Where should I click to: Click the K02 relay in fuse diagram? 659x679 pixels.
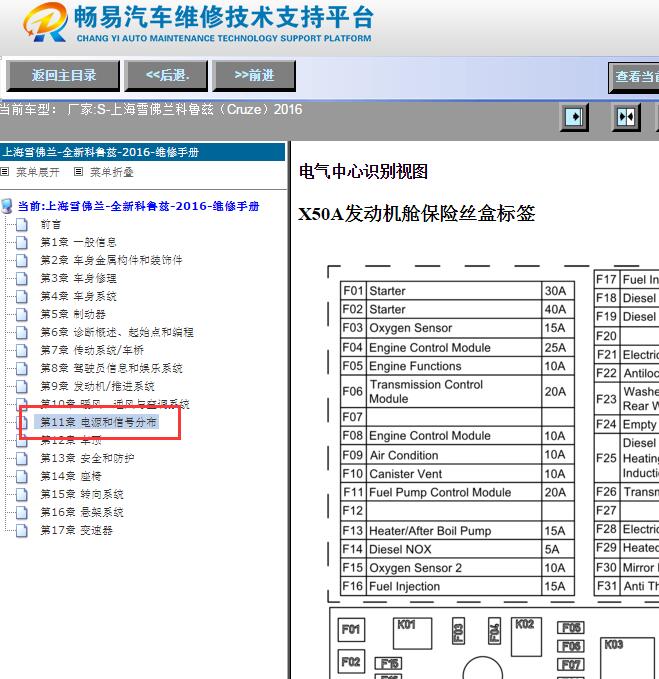[x=526, y=637]
